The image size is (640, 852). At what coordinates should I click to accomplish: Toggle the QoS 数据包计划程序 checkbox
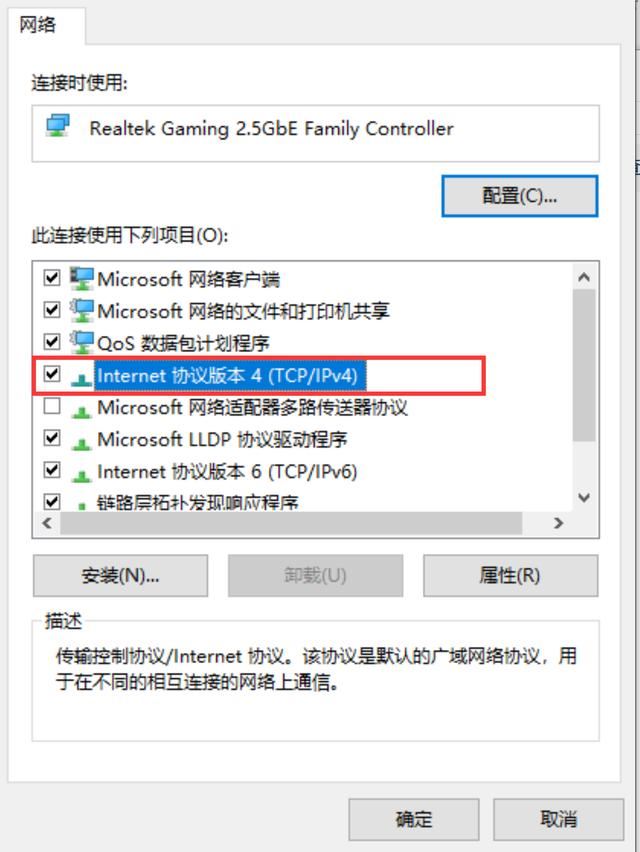coord(52,342)
